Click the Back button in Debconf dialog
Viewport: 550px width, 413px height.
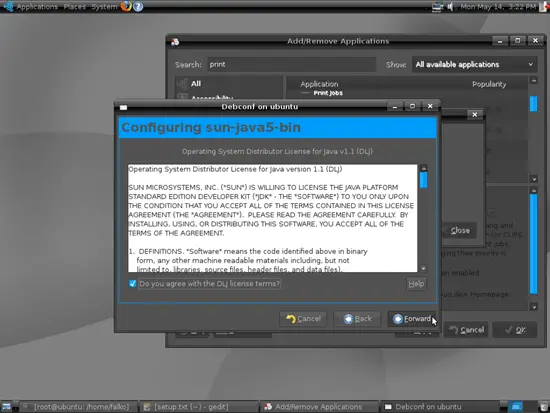(x=357, y=319)
